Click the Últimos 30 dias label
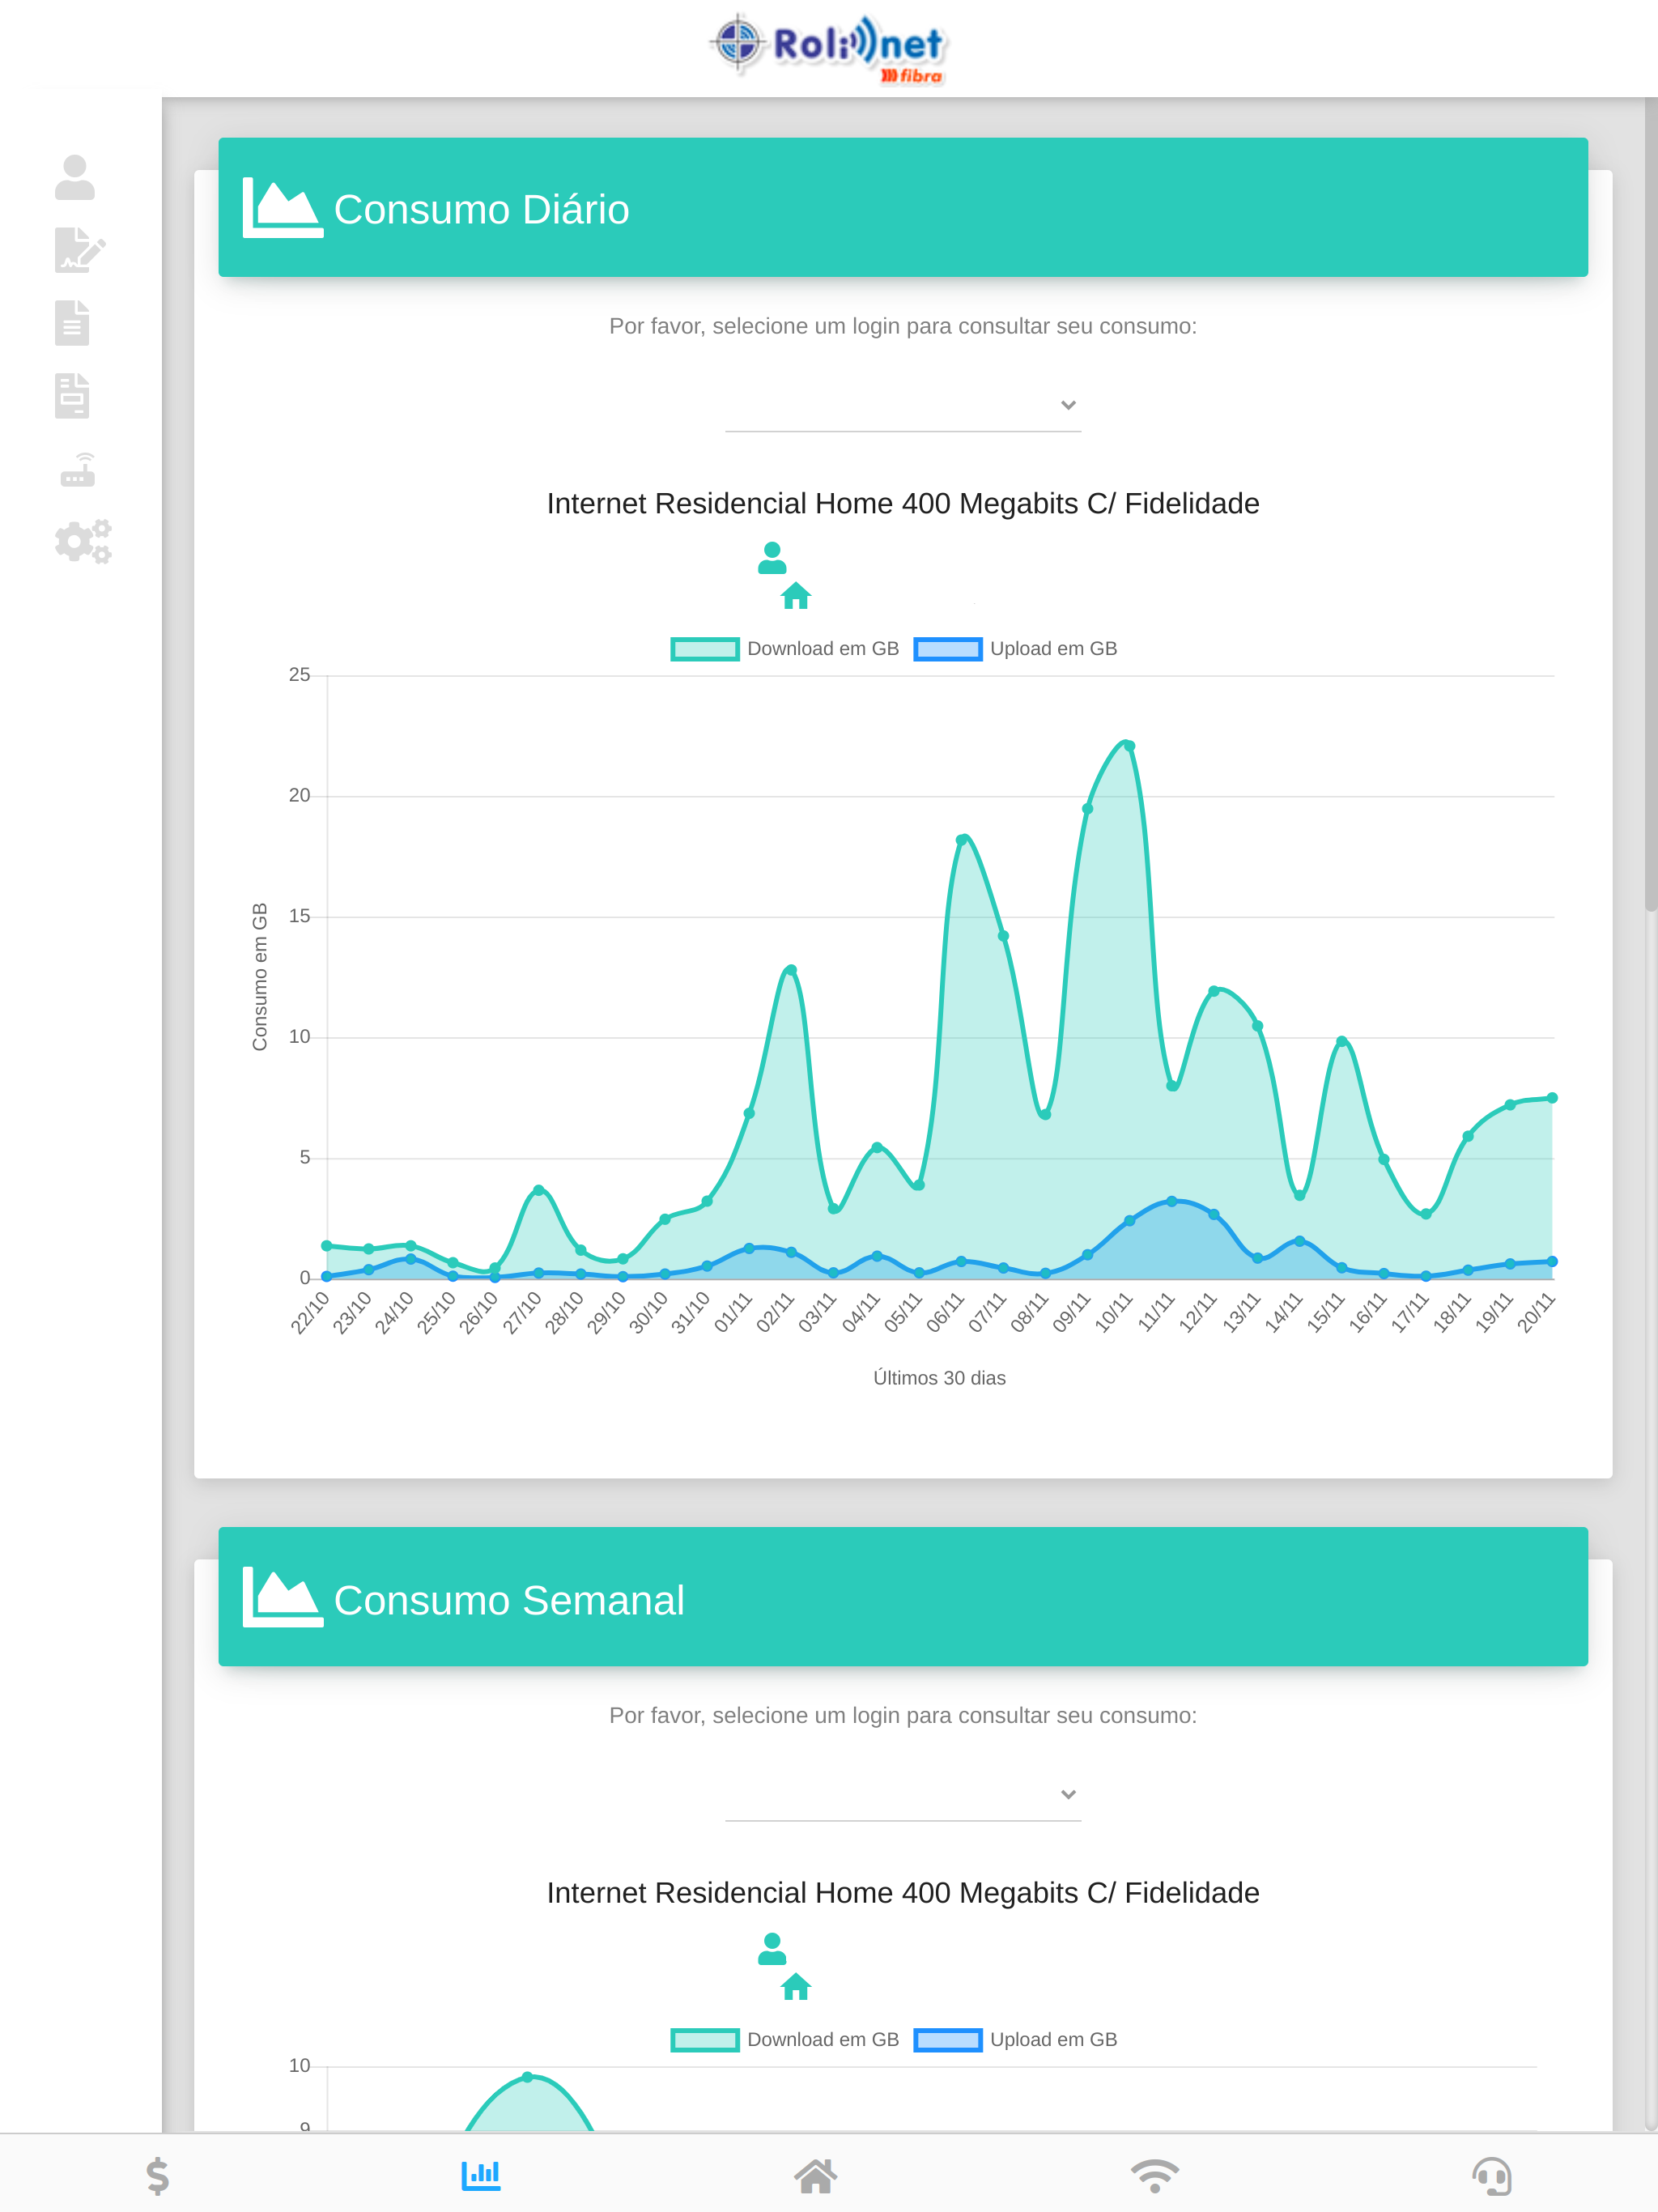The width and height of the screenshot is (1658, 2212). 939,1378
